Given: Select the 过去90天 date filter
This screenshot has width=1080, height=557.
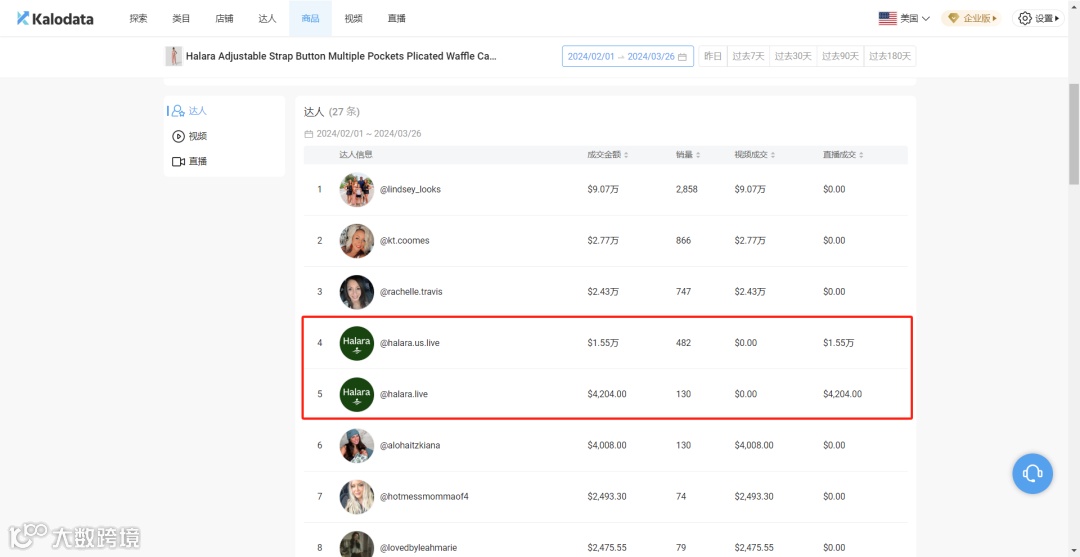Looking at the screenshot, I should (840, 56).
